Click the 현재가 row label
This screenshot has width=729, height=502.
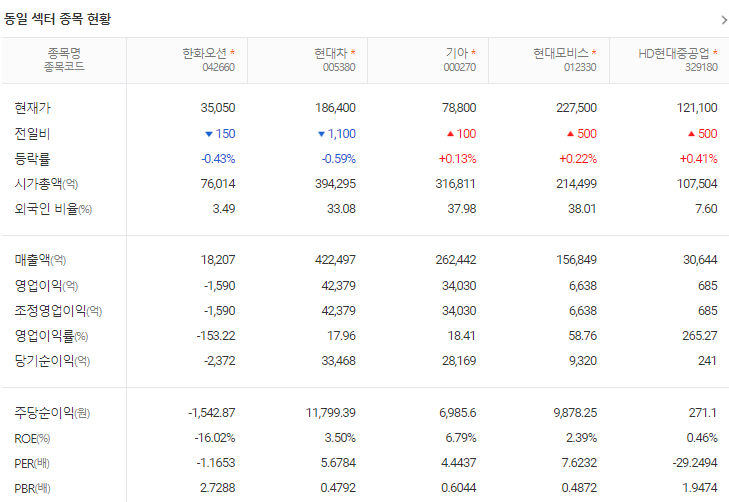(x=32, y=108)
